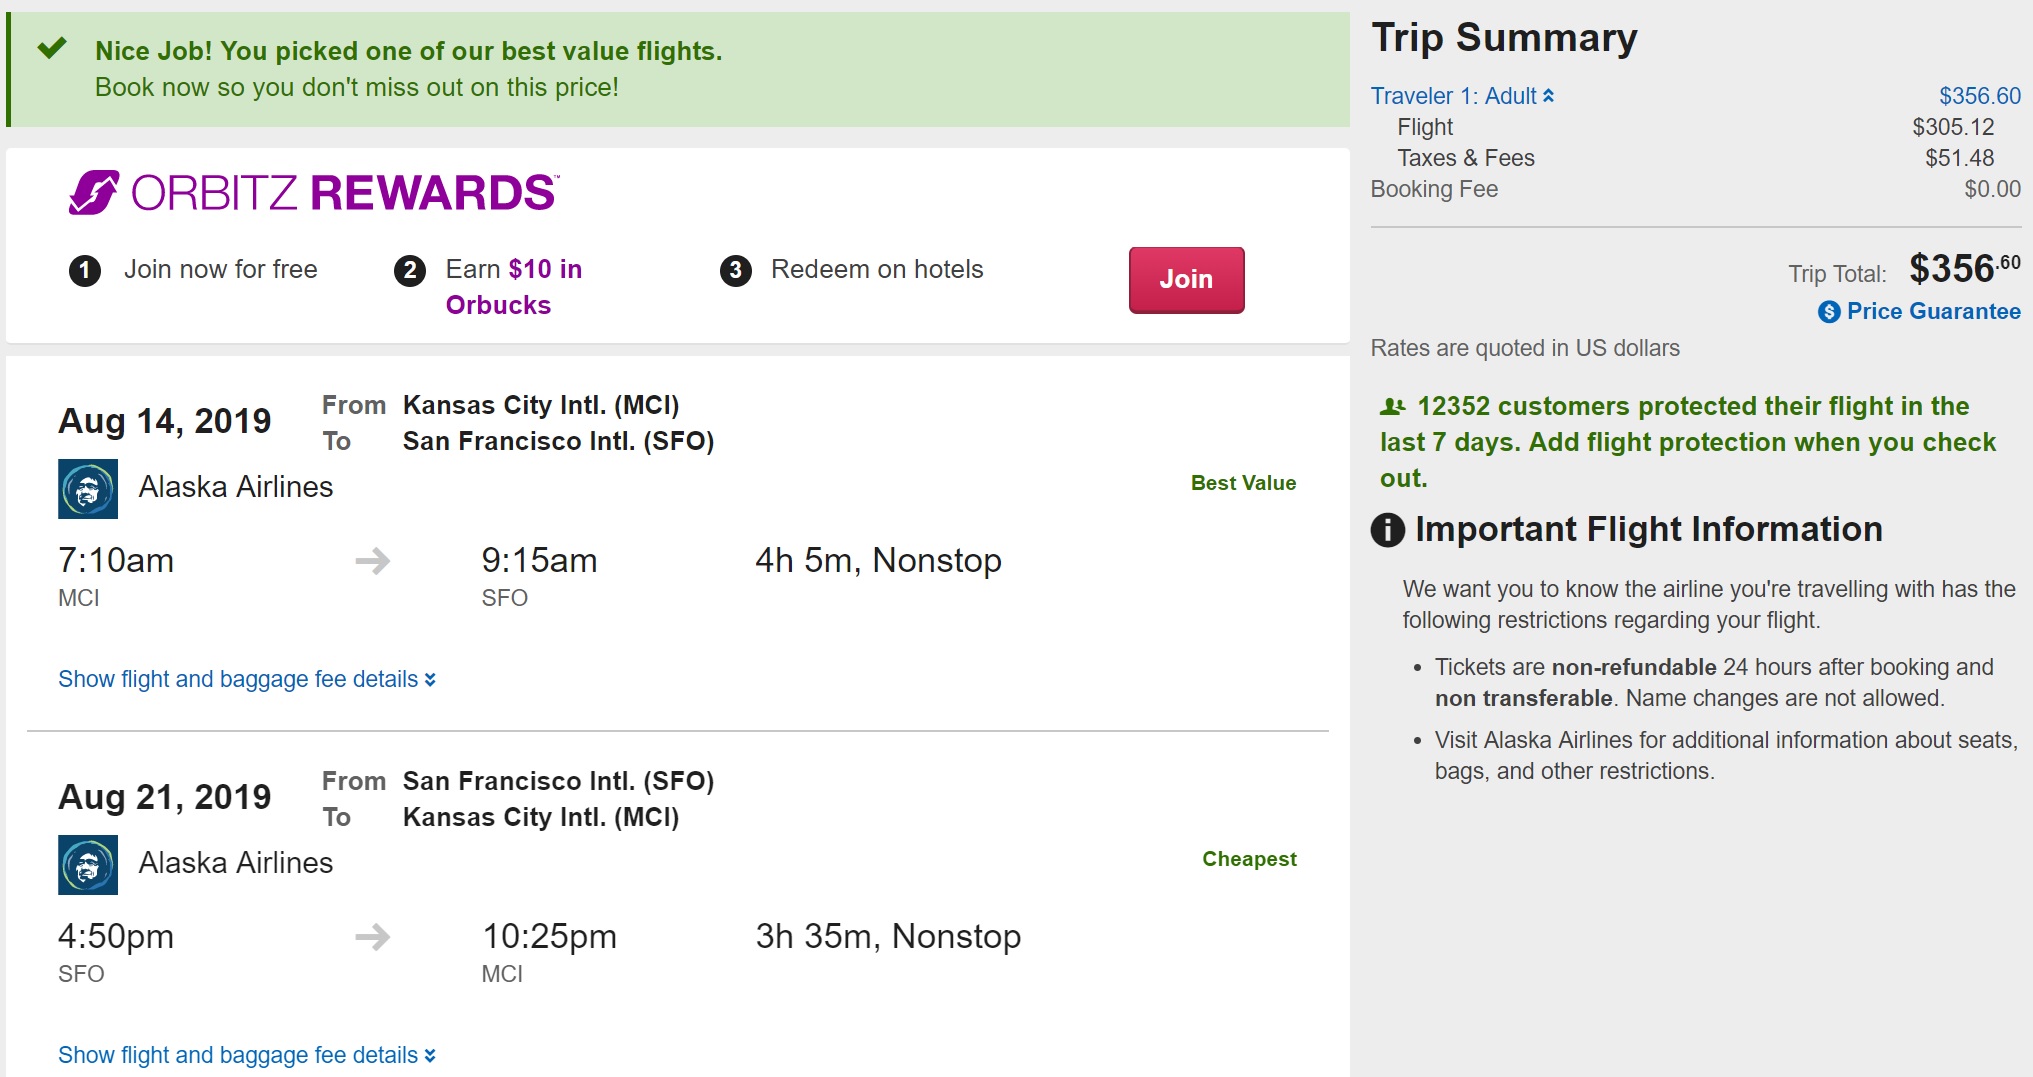Viewport: 2033px width, 1077px height.
Task: Click the step 1 circle in Orbitz Rewards
Action: pyautogui.click(x=85, y=270)
